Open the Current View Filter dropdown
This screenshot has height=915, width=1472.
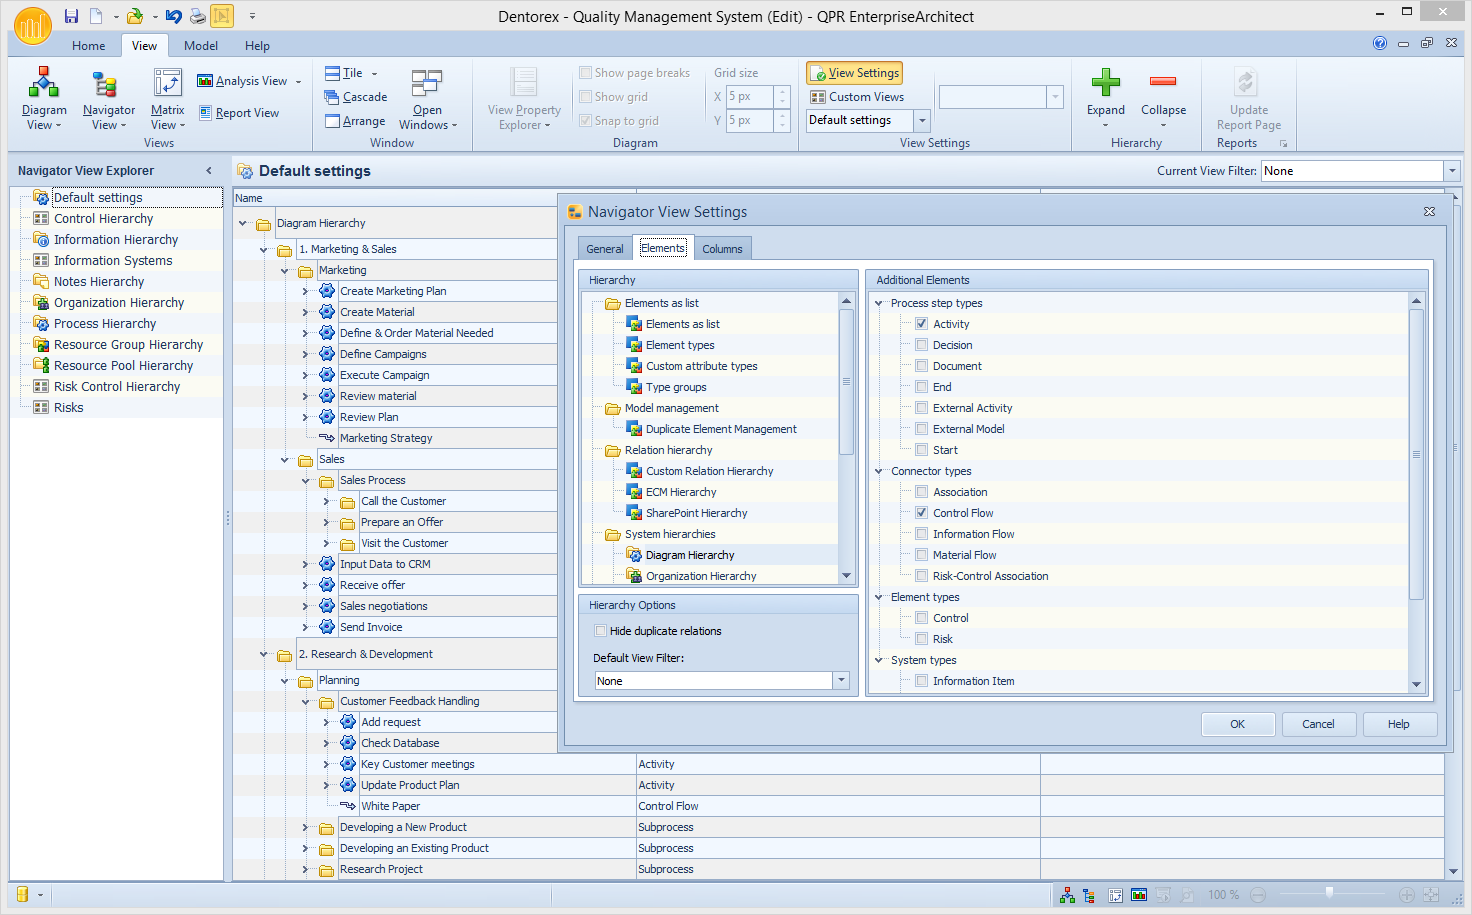tap(1452, 170)
